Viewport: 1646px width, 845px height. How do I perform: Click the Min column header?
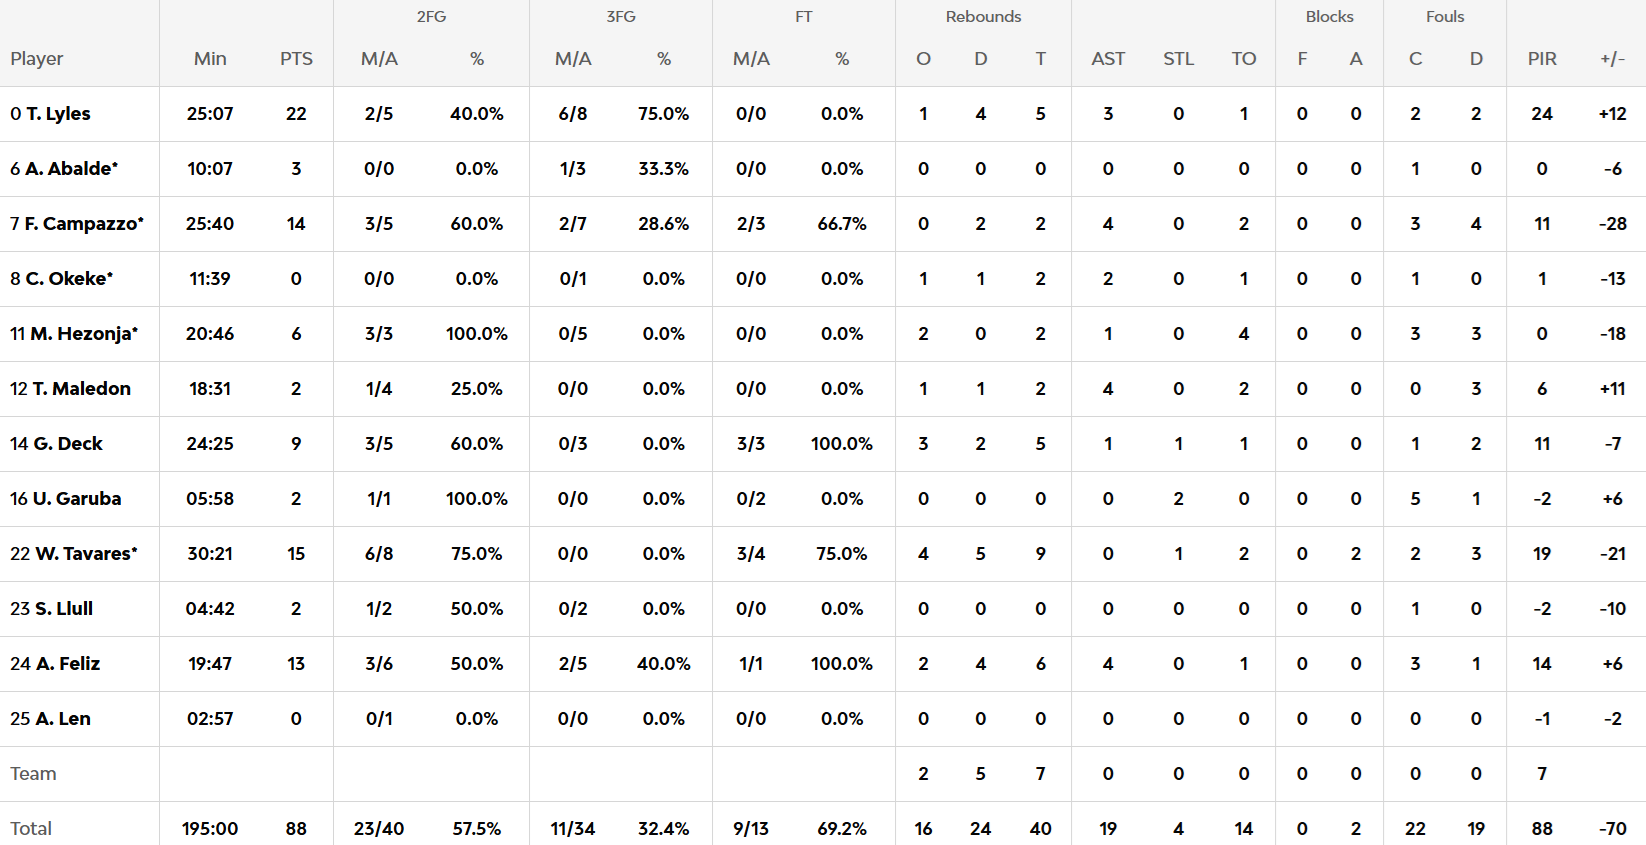[210, 59]
